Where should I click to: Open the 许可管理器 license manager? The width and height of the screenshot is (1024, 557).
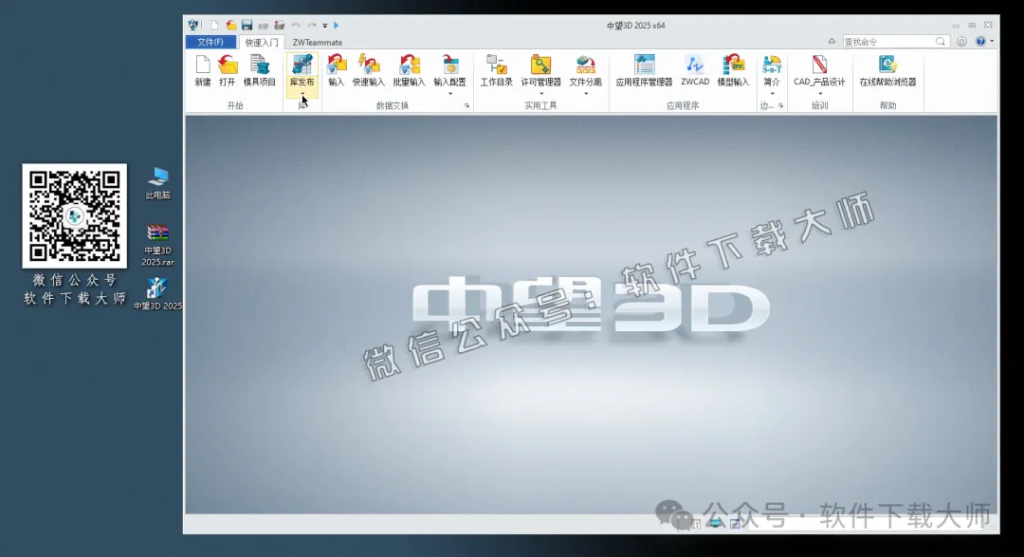[541, 65]
